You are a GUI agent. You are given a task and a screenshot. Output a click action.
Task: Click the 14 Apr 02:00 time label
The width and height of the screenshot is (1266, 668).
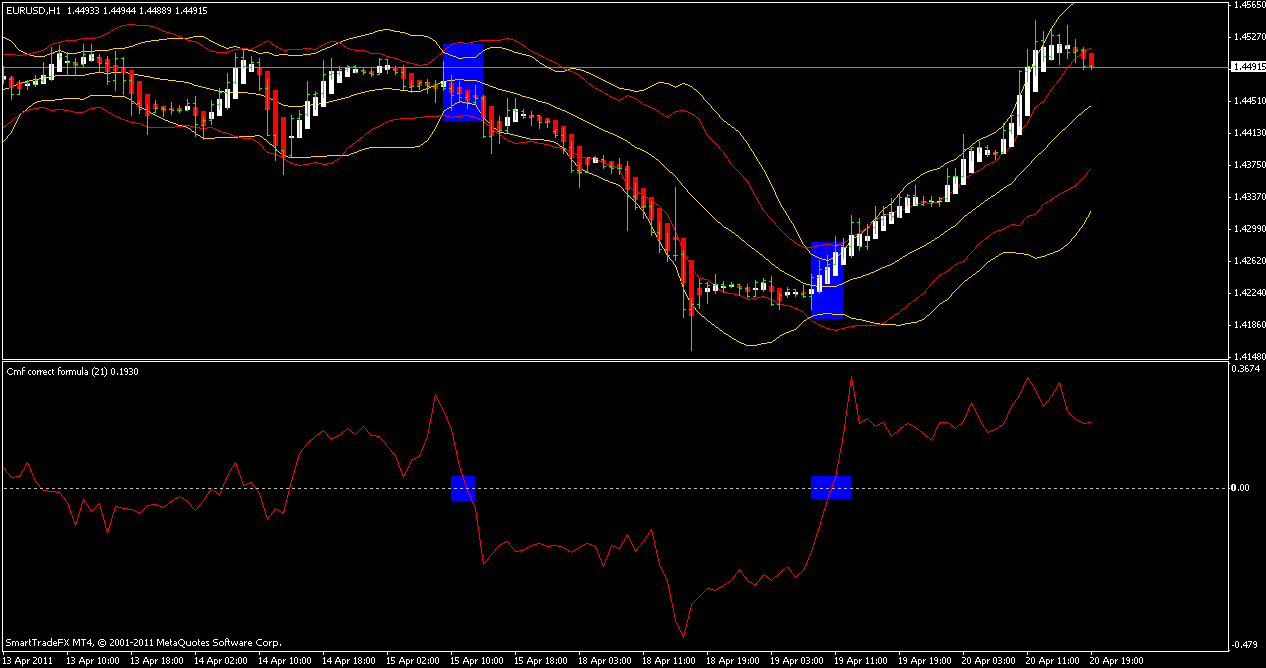point(221,661)
